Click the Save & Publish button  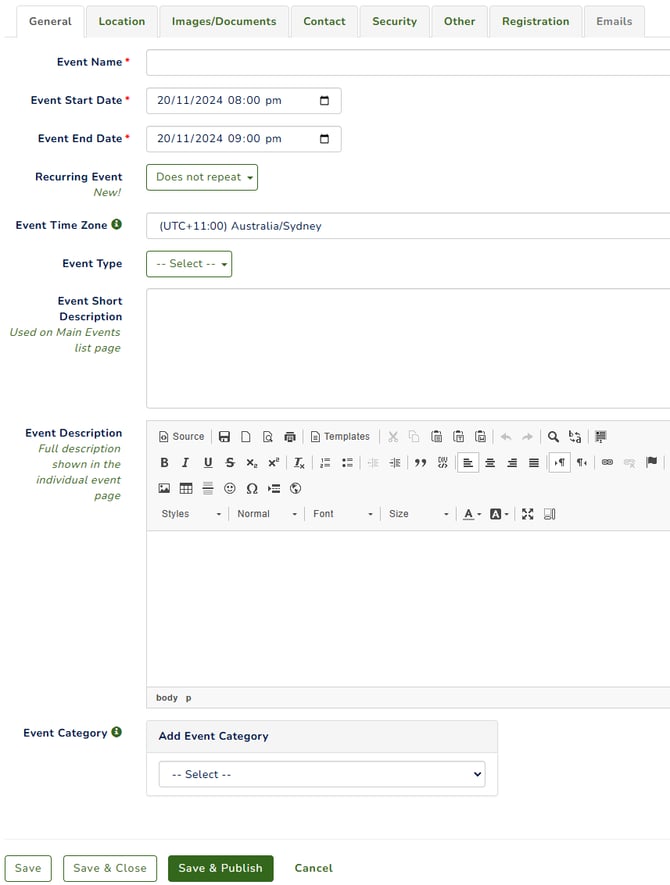[221, 868]
